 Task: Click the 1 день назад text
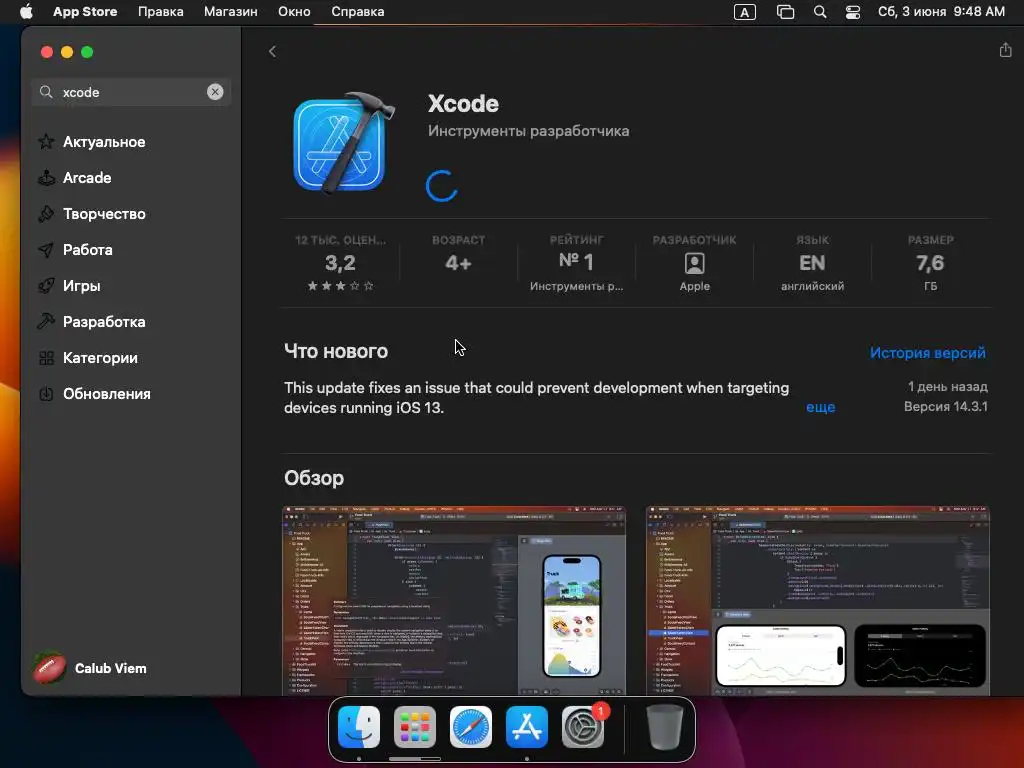click(948, 387)
